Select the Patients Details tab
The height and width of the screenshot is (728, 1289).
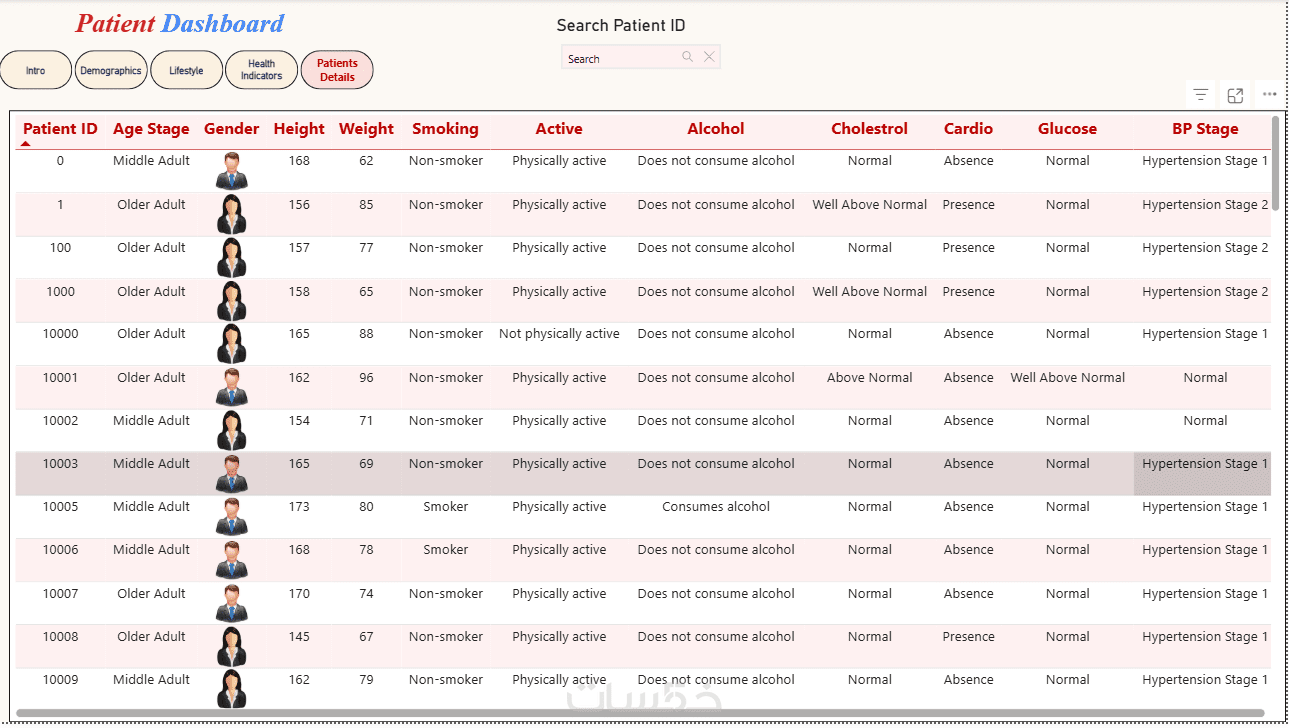click(x=337, y=70)
